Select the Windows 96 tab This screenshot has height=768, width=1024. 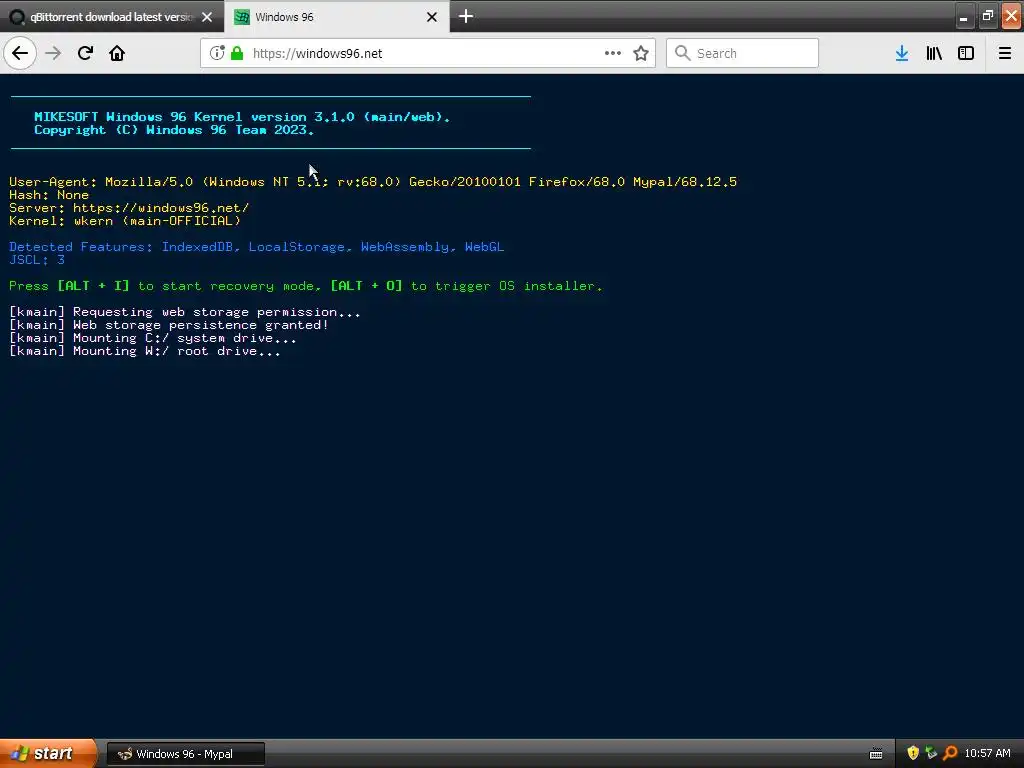[337, 17]
